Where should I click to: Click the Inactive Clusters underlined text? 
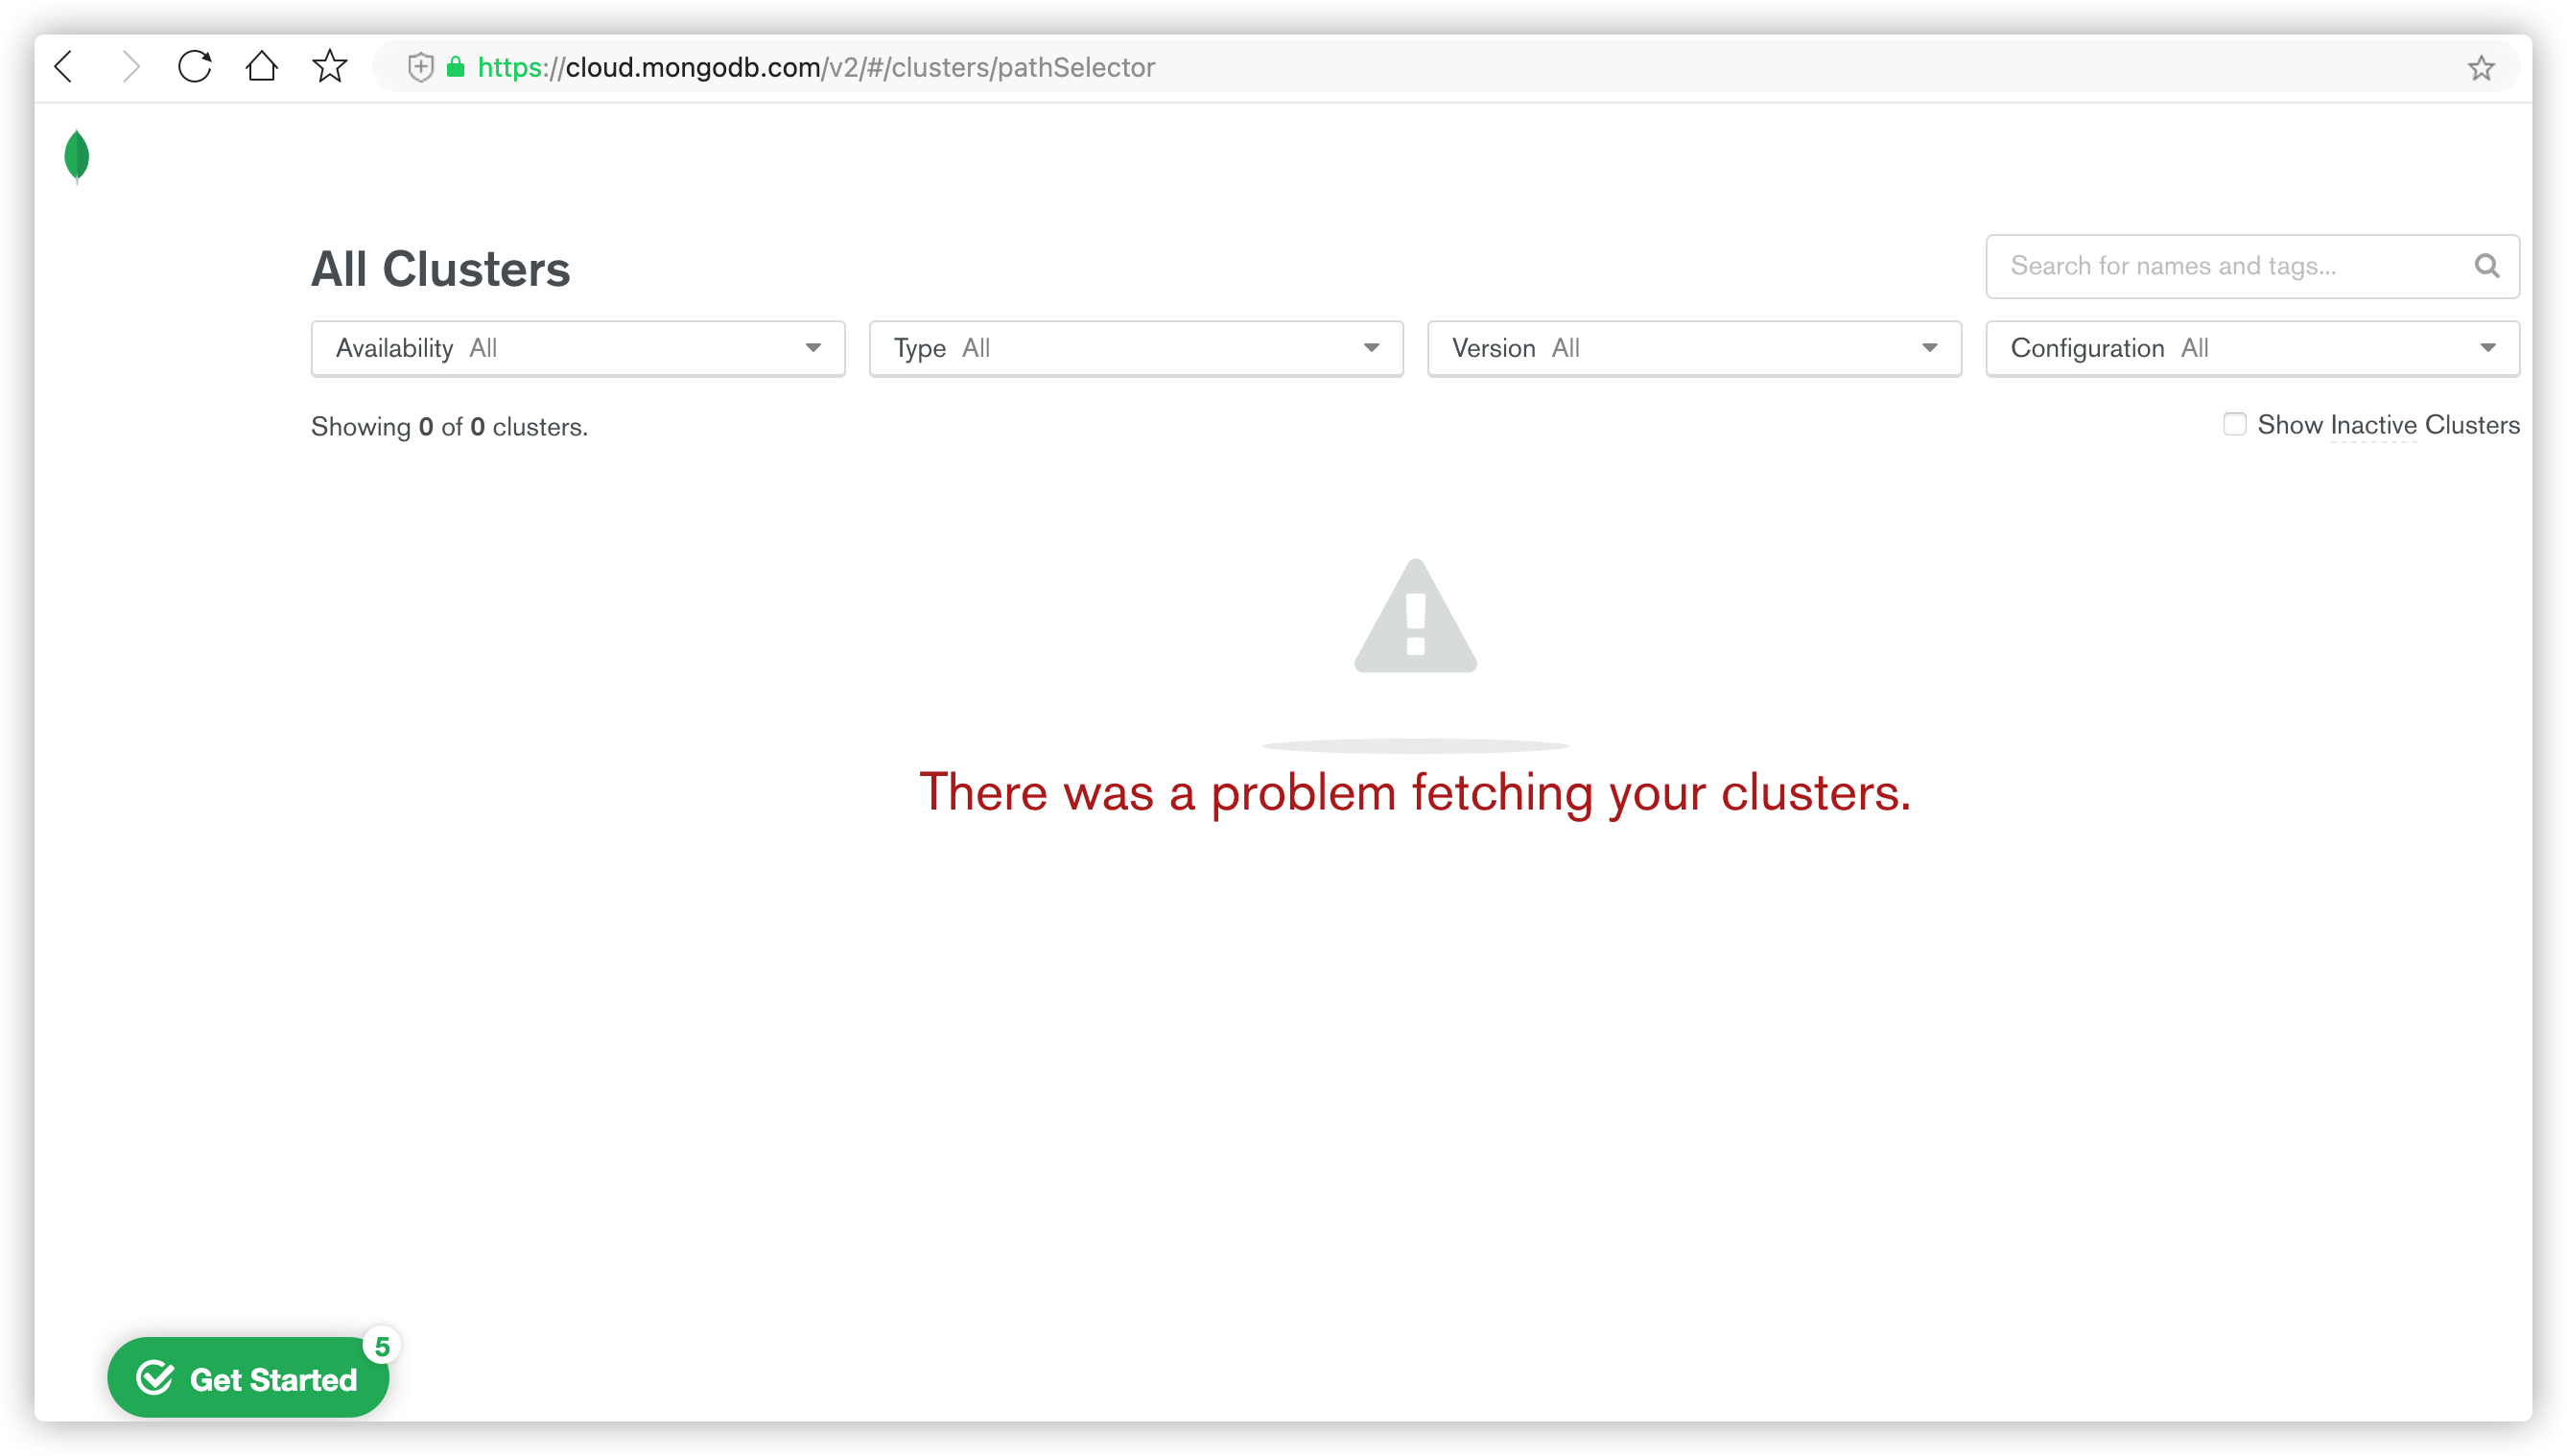click(x=2373, y=426)
